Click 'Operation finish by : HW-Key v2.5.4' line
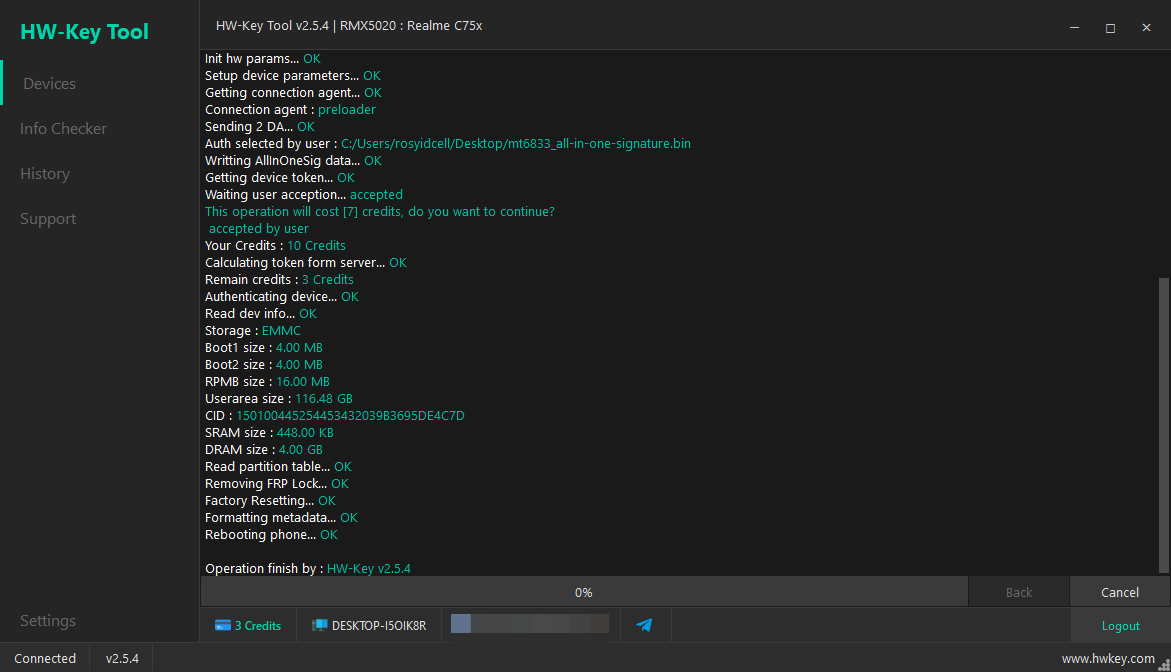Image resolution: width=1171 pixels, height=672 pixels. pos(308,569)
